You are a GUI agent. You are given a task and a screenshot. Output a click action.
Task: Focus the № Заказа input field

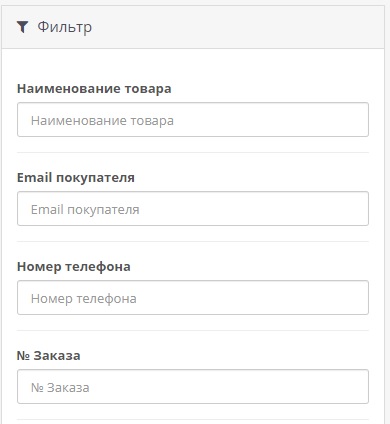point(193,387)
